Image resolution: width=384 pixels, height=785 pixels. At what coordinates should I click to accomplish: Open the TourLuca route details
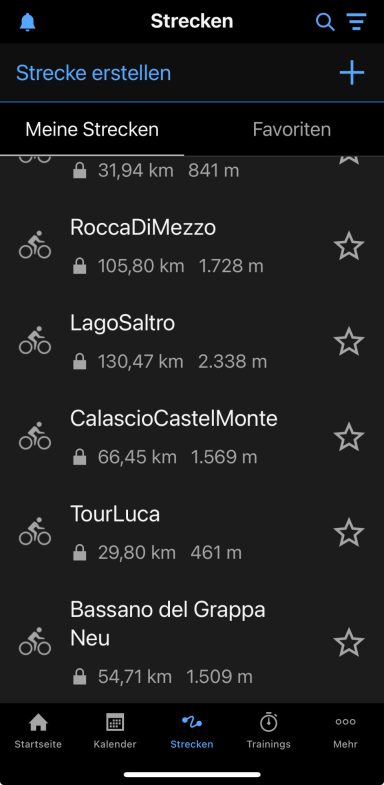point(192,533)
